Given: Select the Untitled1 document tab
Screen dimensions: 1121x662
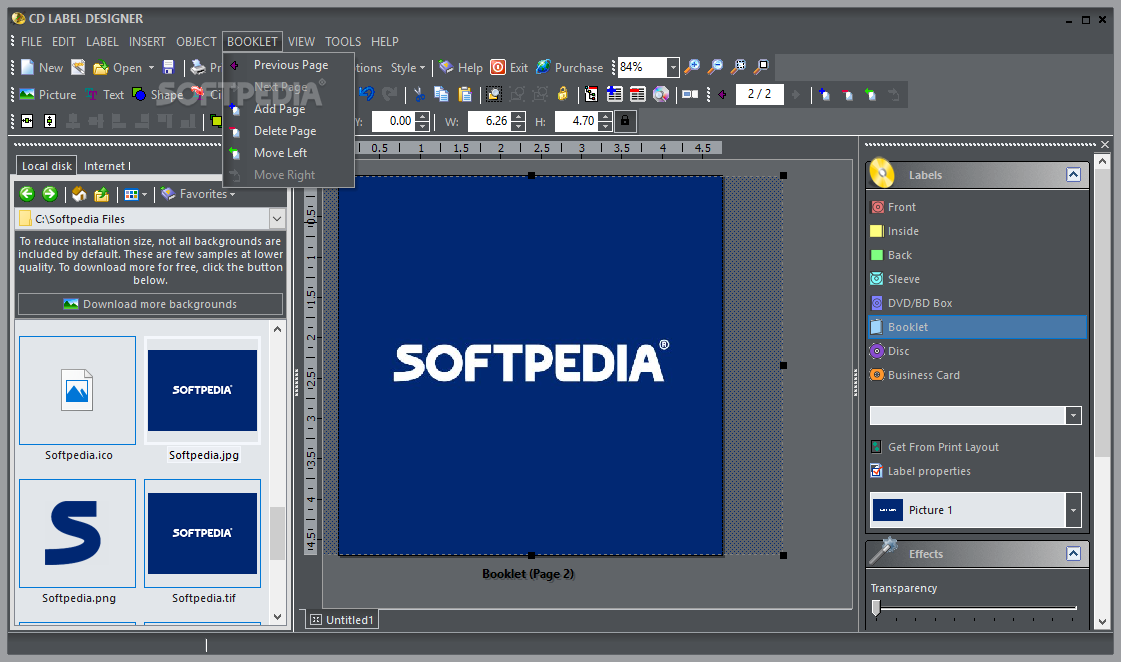Looking at the screenshot, I should 342,620.
